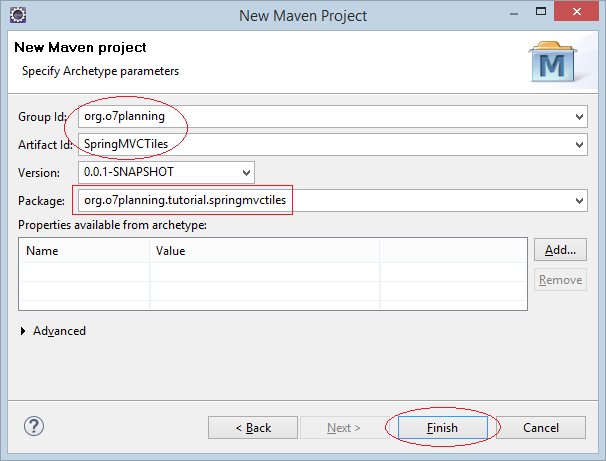This screenshot has width=606, height=461.
Task: Click the Eclipse window icon in title bar
Action: tap(18, 15)
